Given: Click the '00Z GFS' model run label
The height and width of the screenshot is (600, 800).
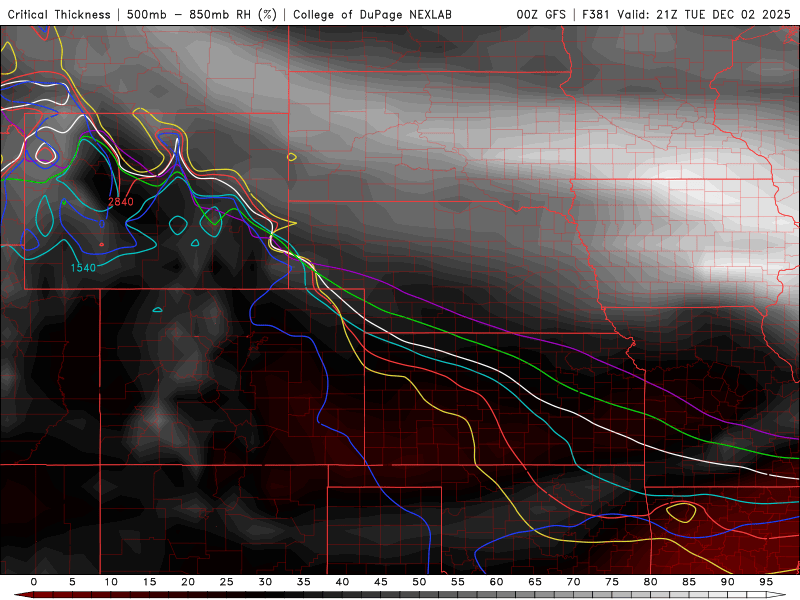Looking at the screenshot, I should tap(541, 14).
